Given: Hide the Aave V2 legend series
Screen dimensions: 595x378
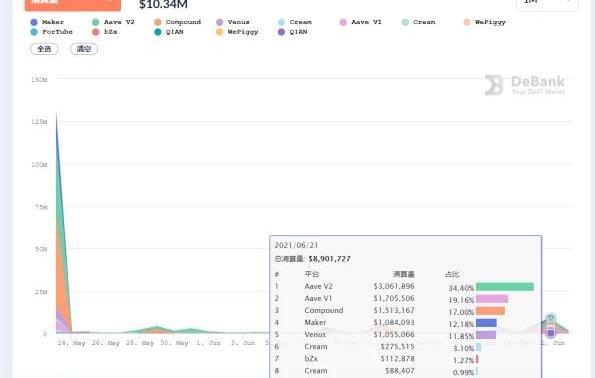Looking at the screenshot, I should coord(113,22).
